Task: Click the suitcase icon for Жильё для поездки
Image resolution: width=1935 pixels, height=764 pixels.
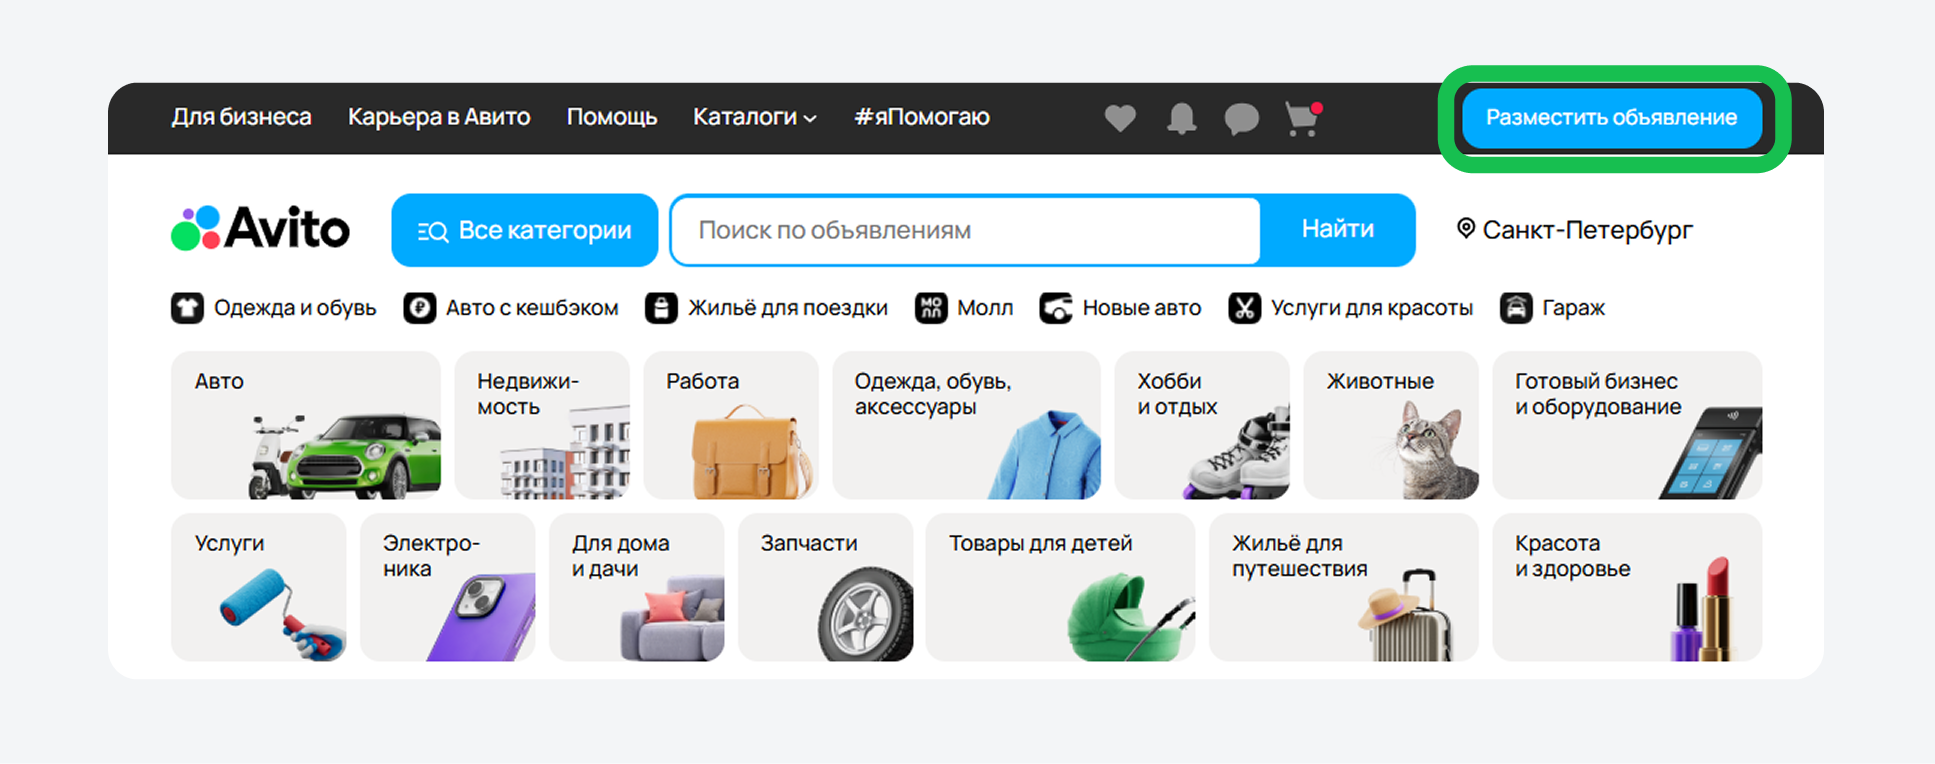Action: pyautogui.click(x=661, y=308)
